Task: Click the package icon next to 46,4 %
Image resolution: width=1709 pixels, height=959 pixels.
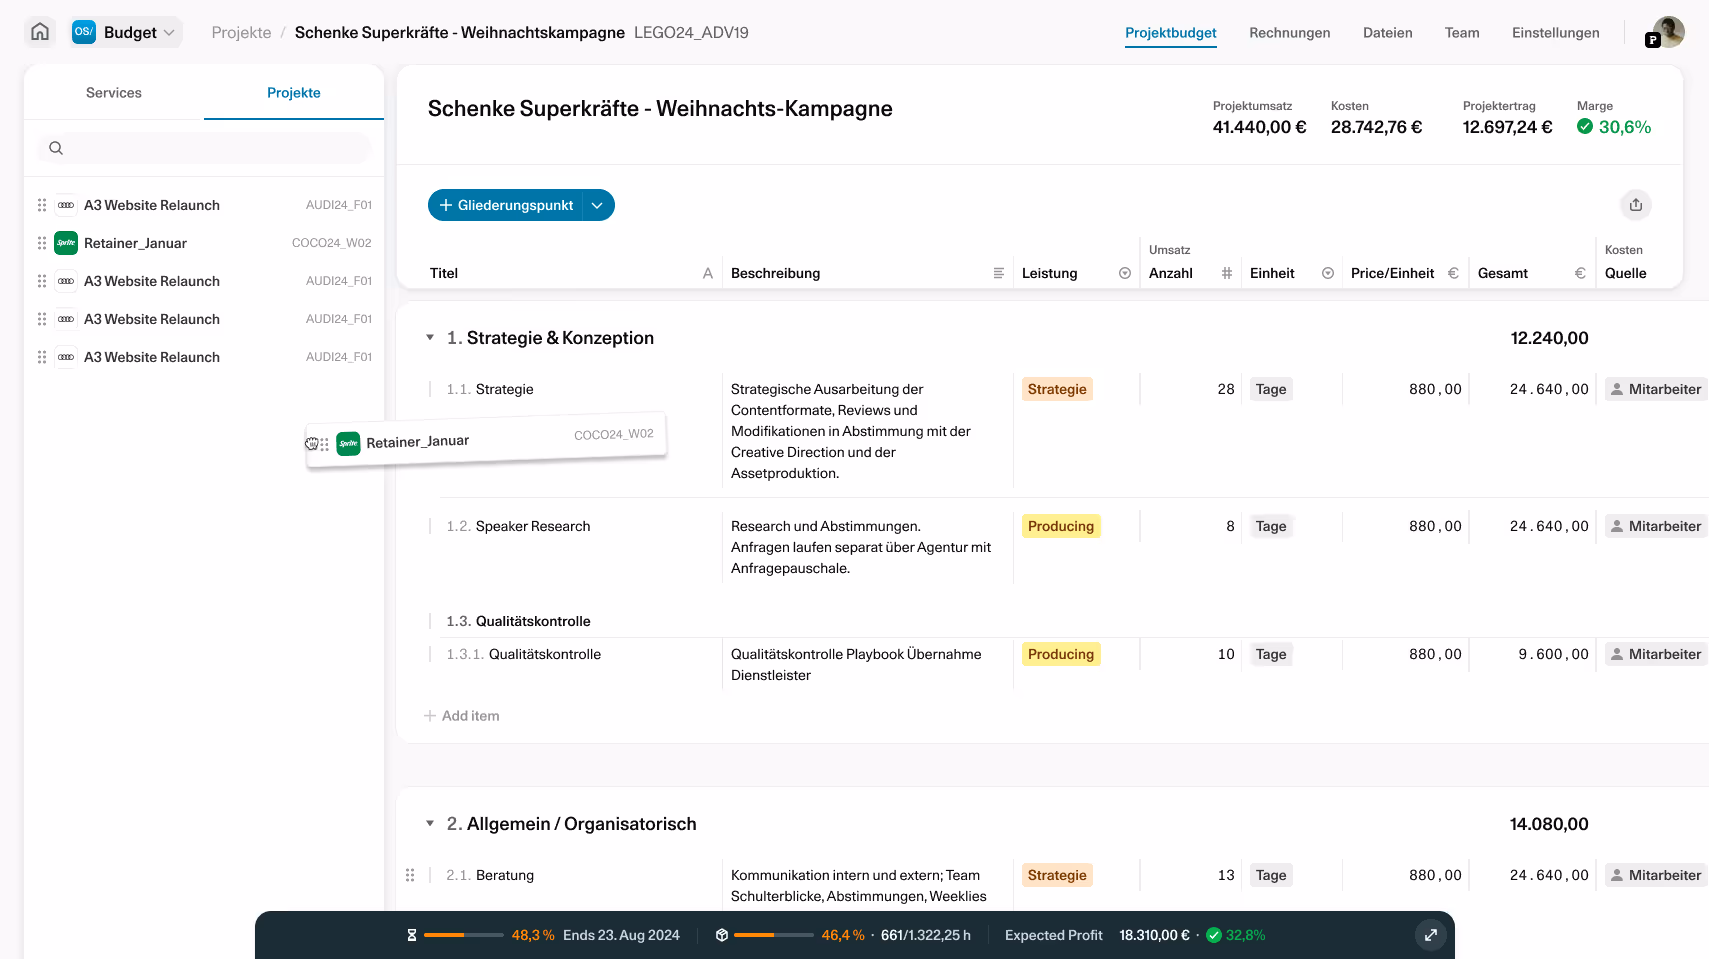Action: [x=722, y=935]
